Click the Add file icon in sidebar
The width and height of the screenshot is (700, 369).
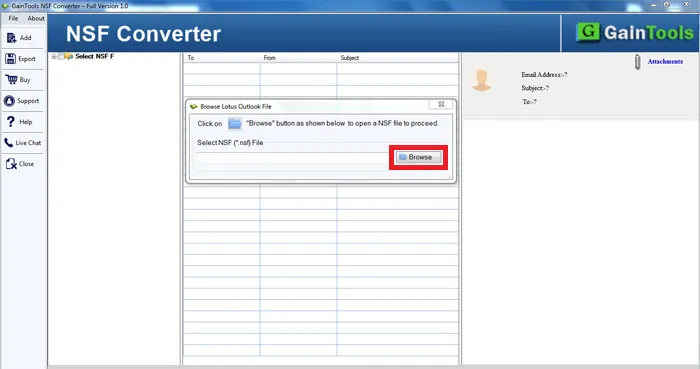pos(11,38)
